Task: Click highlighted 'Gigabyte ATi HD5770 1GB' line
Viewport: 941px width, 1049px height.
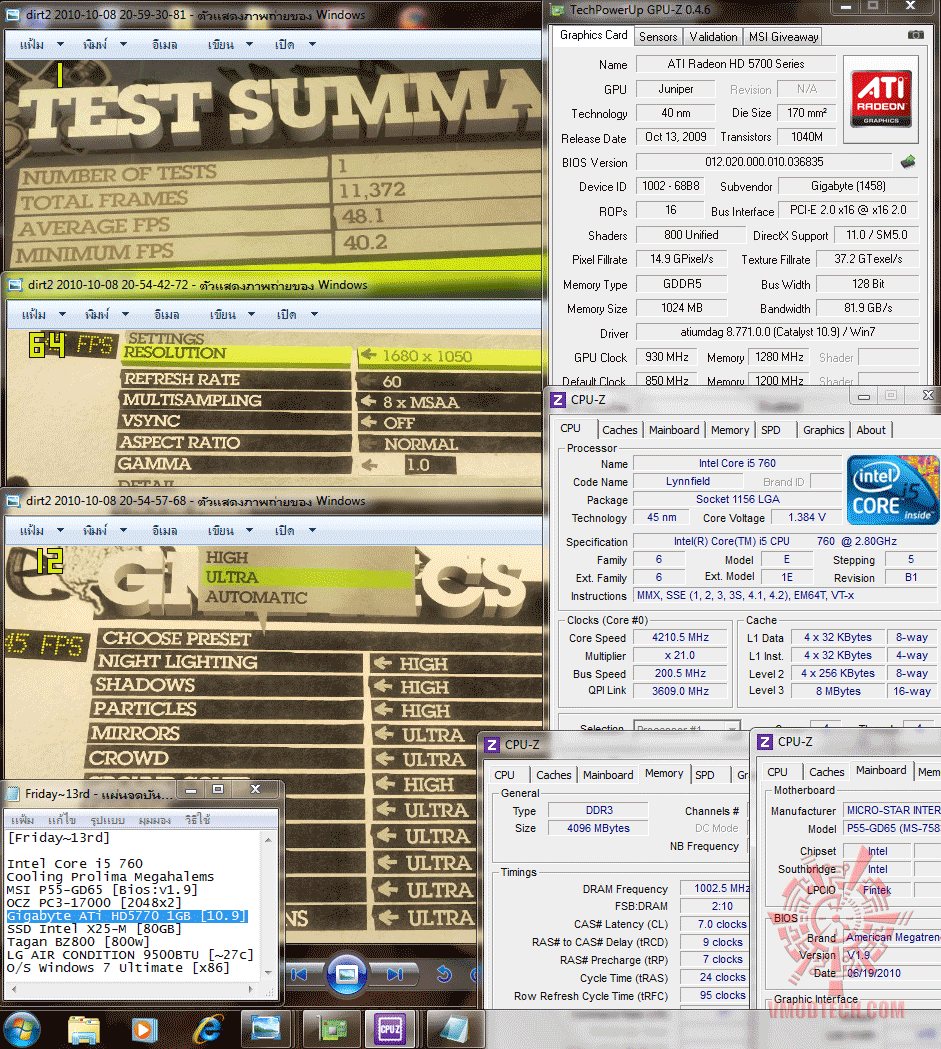Action: pyautogui.click(x=127, y=916)
